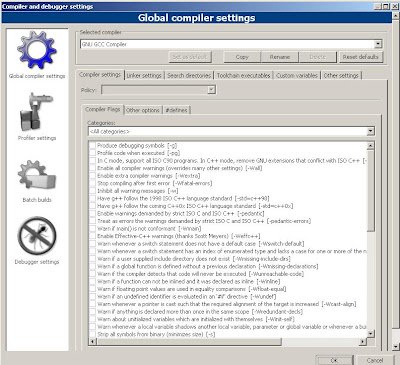Enable the [-Wcast-align] warning

92,304
